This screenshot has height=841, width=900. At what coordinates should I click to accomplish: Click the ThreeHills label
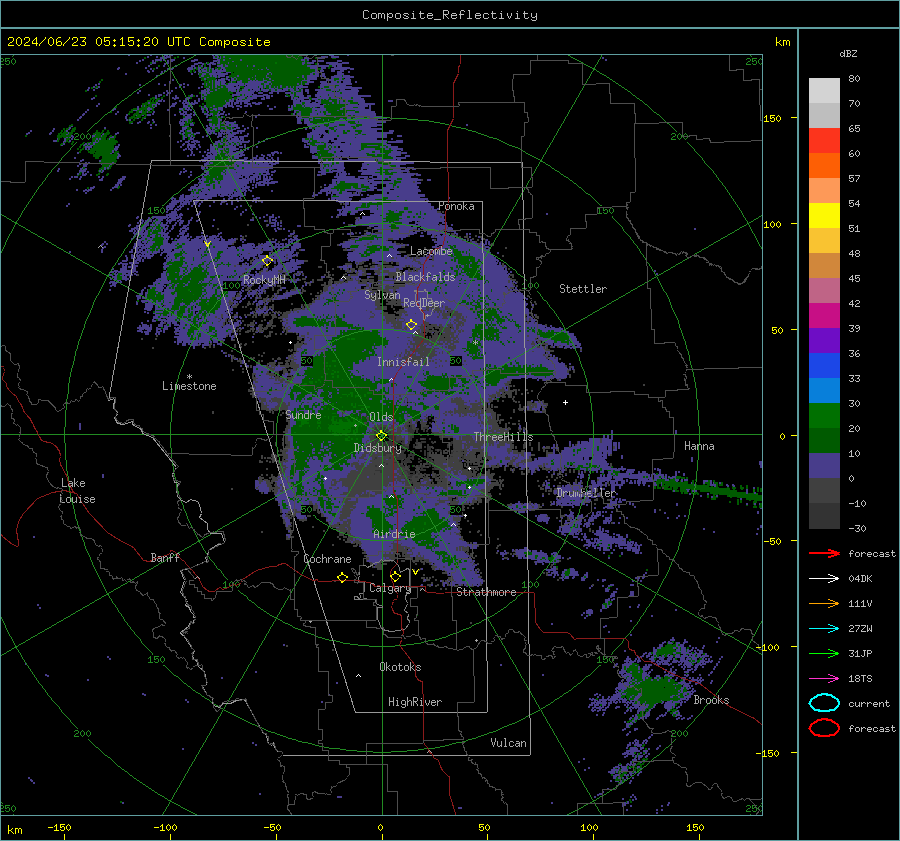point(503,437)
